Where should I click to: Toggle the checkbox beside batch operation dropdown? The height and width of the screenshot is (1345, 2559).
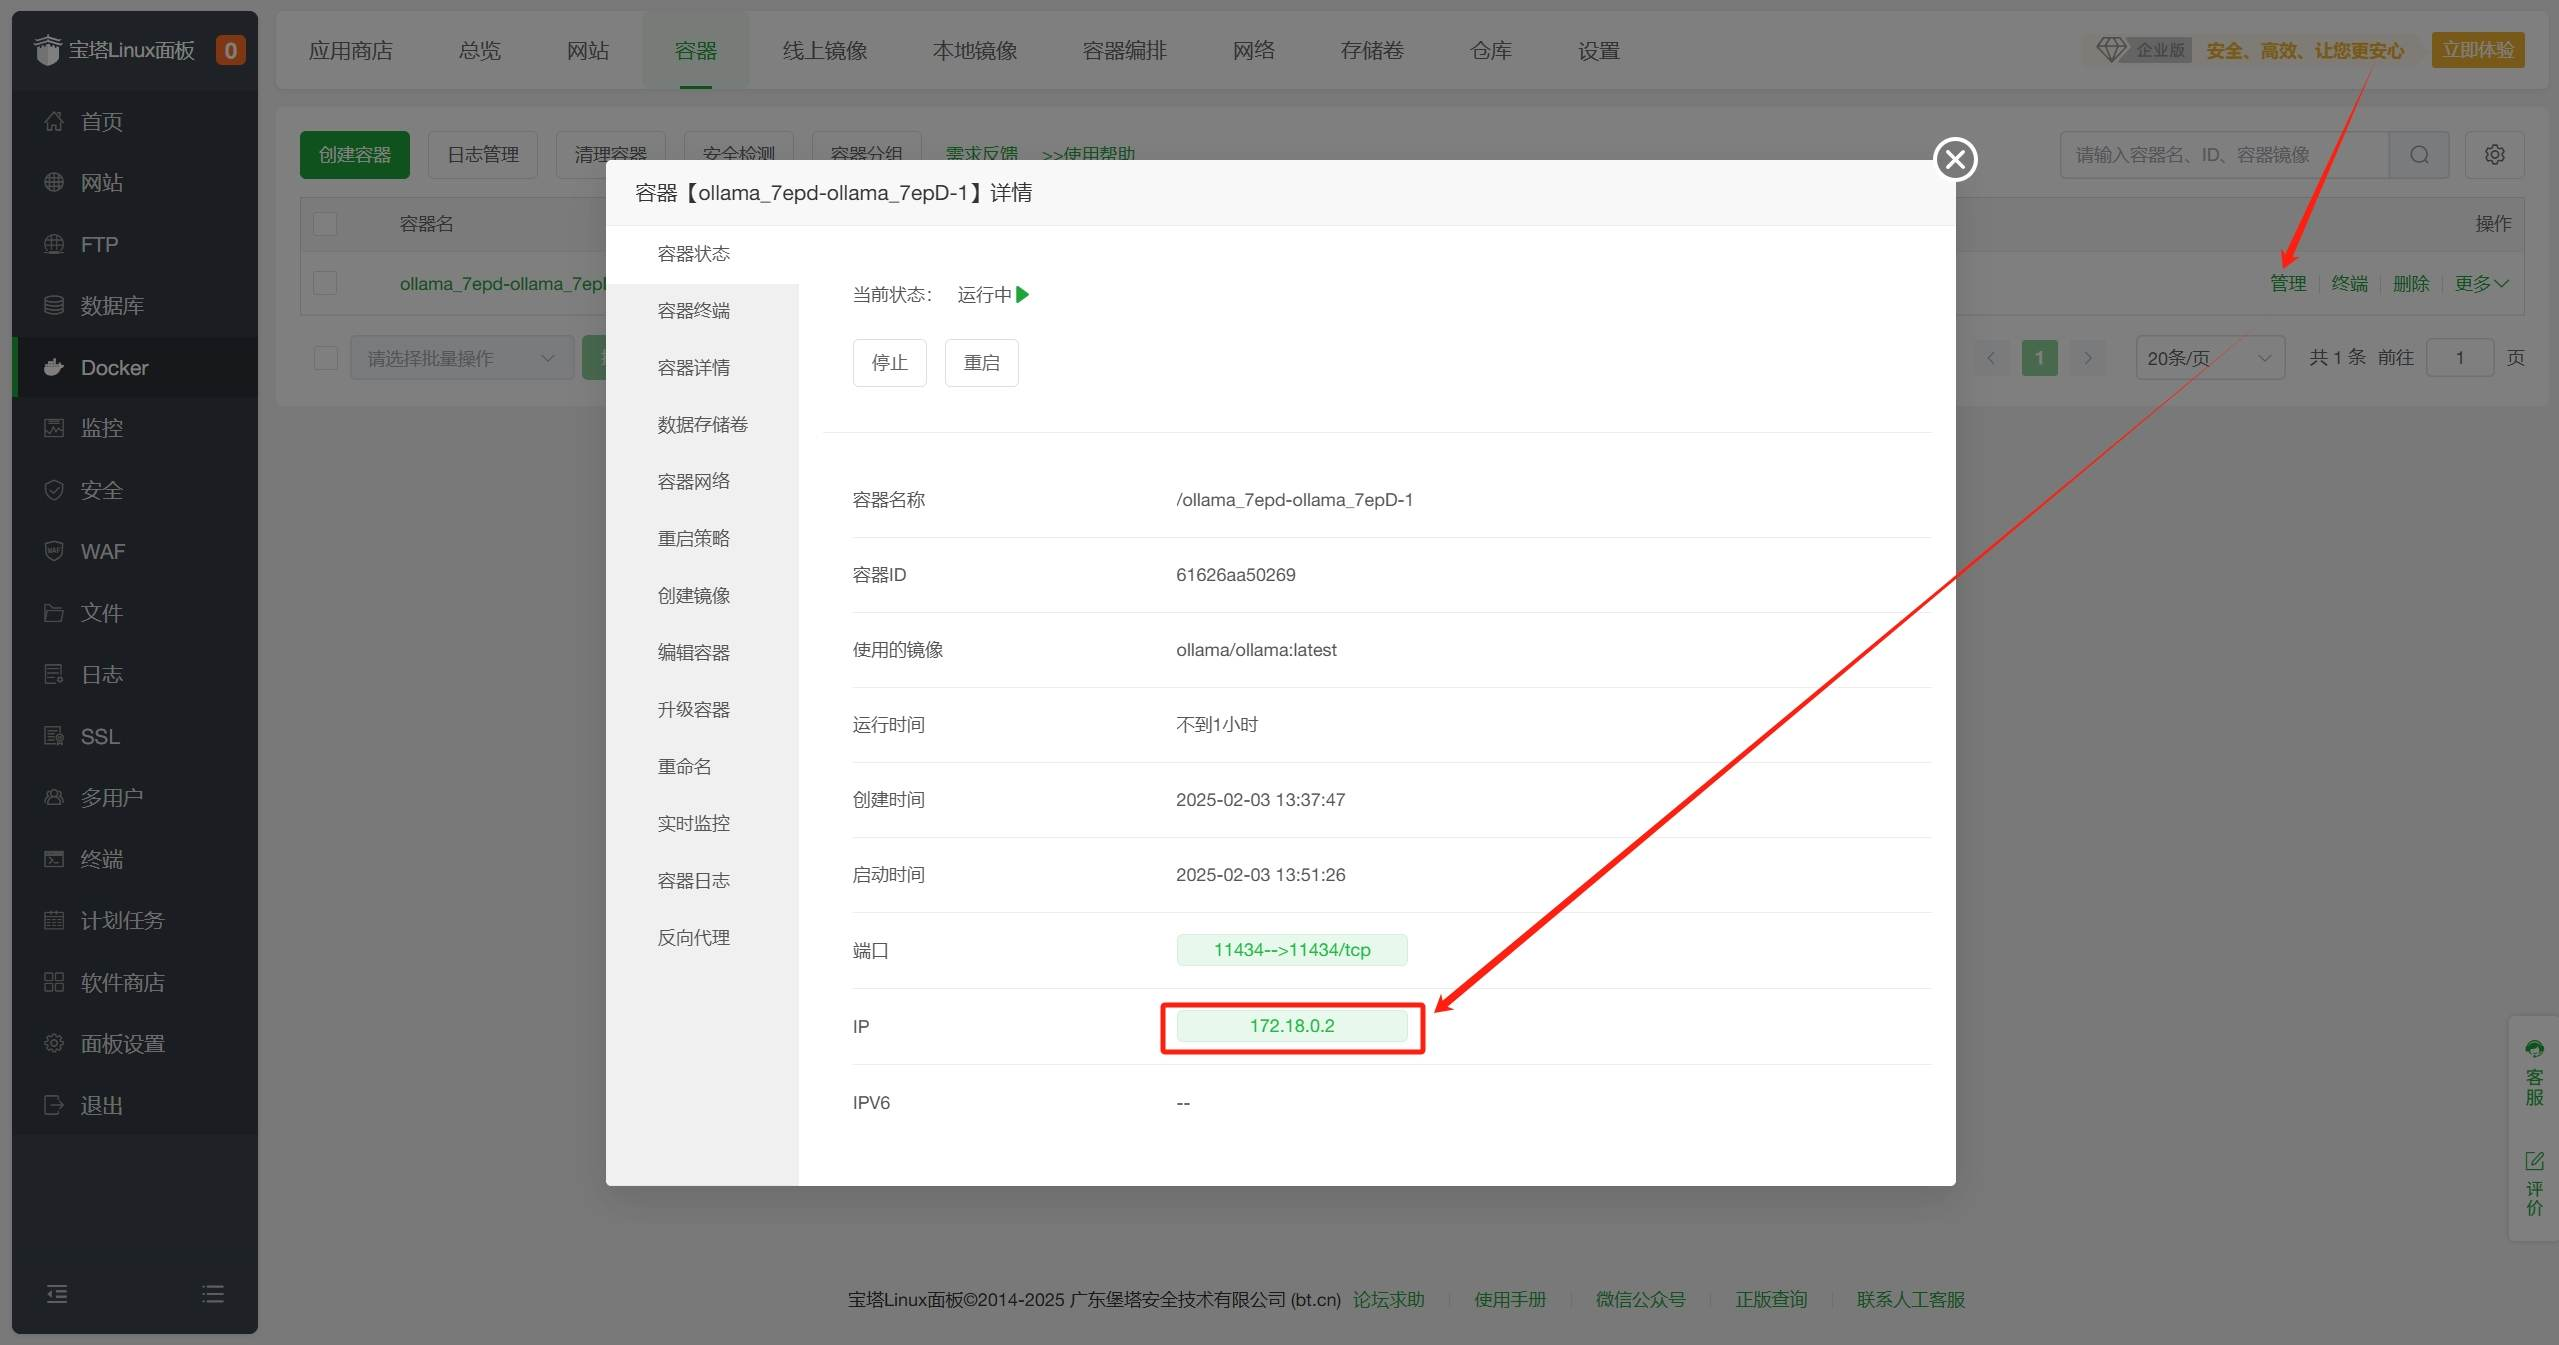[x=325, y=358]
